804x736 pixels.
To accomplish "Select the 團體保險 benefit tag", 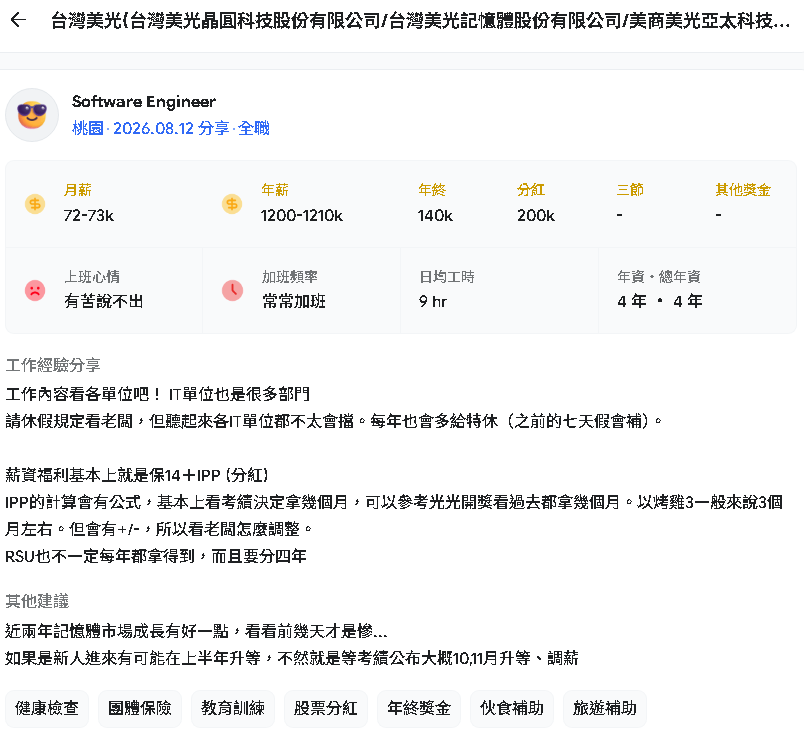I will click(140, 708).
